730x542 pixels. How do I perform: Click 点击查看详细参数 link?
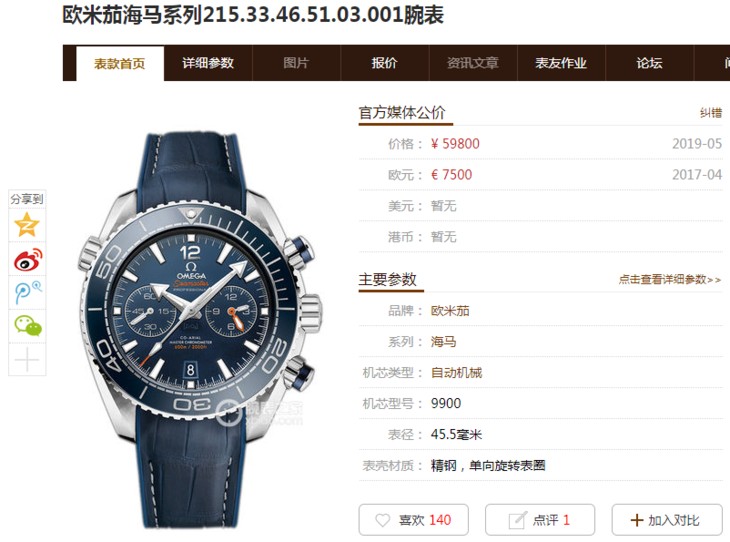[x=670, y=279]
